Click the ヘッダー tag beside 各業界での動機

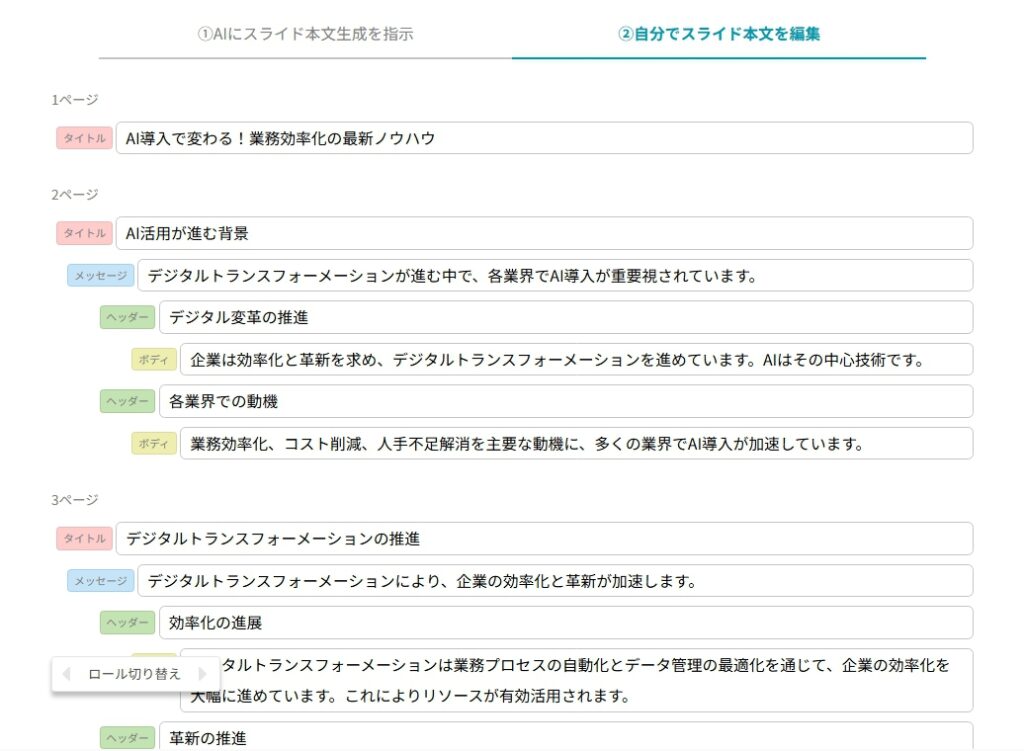(127, 401)
